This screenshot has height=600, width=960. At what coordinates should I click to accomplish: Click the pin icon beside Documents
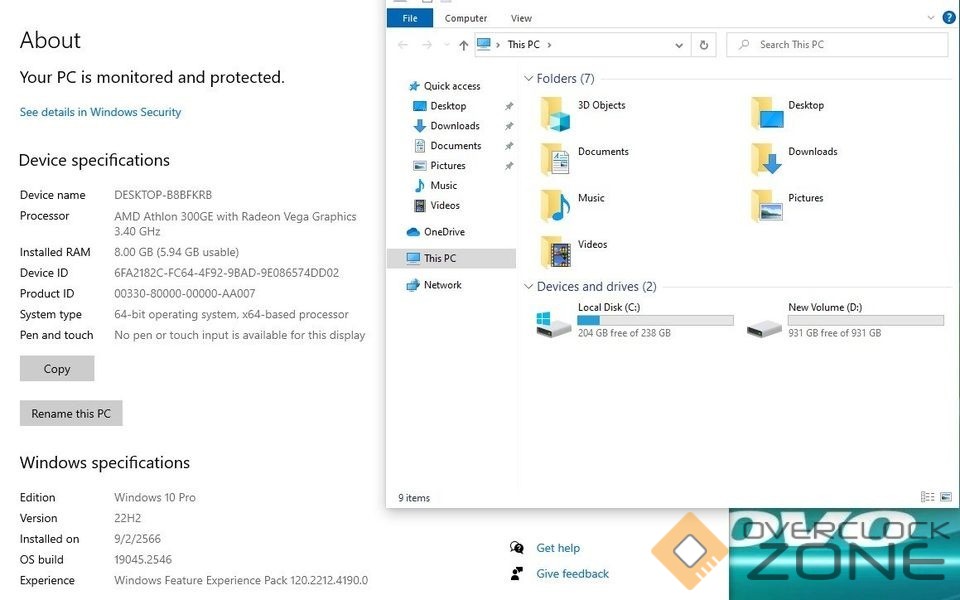click(509, 146)
